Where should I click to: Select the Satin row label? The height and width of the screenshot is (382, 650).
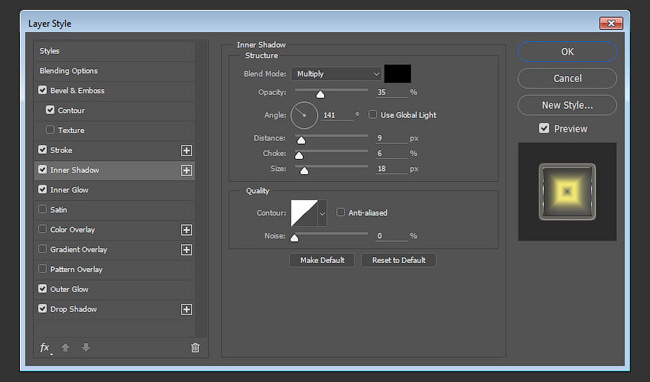[58, 210]
